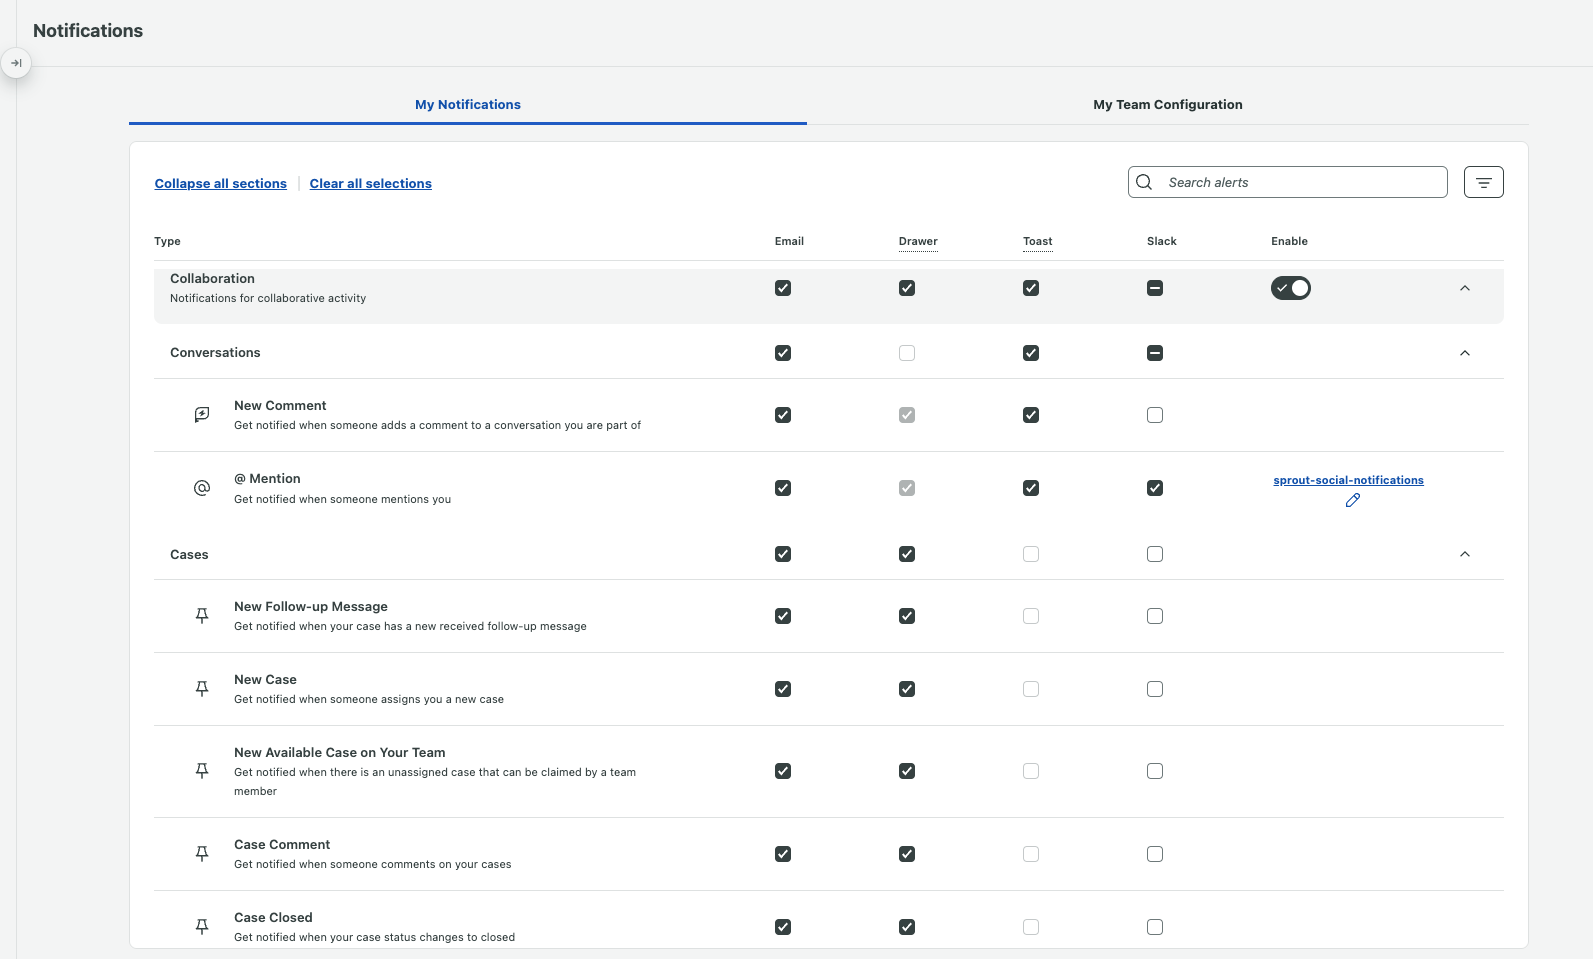Uncheck Drawer for New Available Case on Your Team

coord(907,771)
